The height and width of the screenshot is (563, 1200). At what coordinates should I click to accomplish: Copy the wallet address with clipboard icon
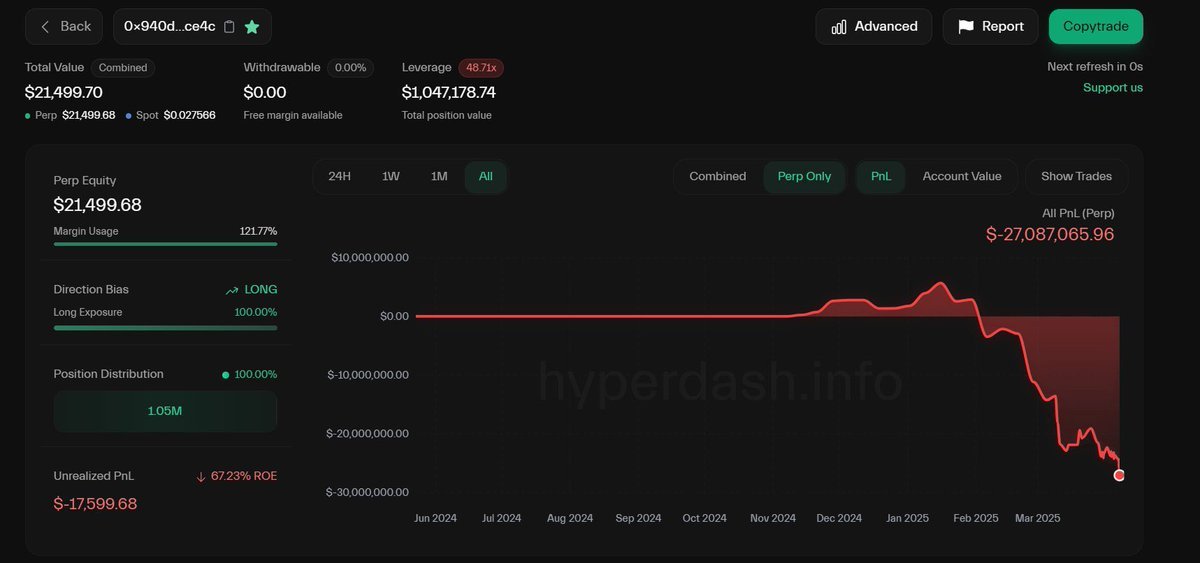pyautogui.click(x=229, y=27)
